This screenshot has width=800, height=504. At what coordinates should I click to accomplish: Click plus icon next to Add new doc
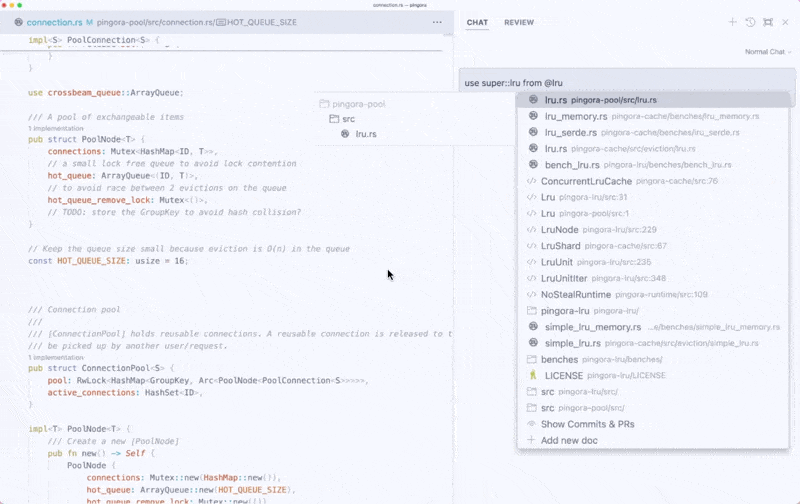pyautogui.click(x=532, y=440)
